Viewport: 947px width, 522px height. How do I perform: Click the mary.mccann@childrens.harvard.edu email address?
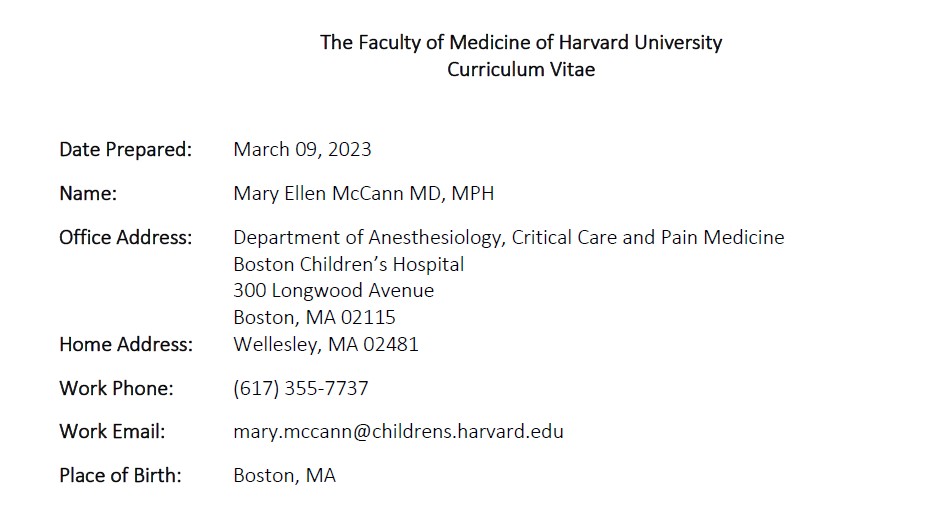click(398, 432)
